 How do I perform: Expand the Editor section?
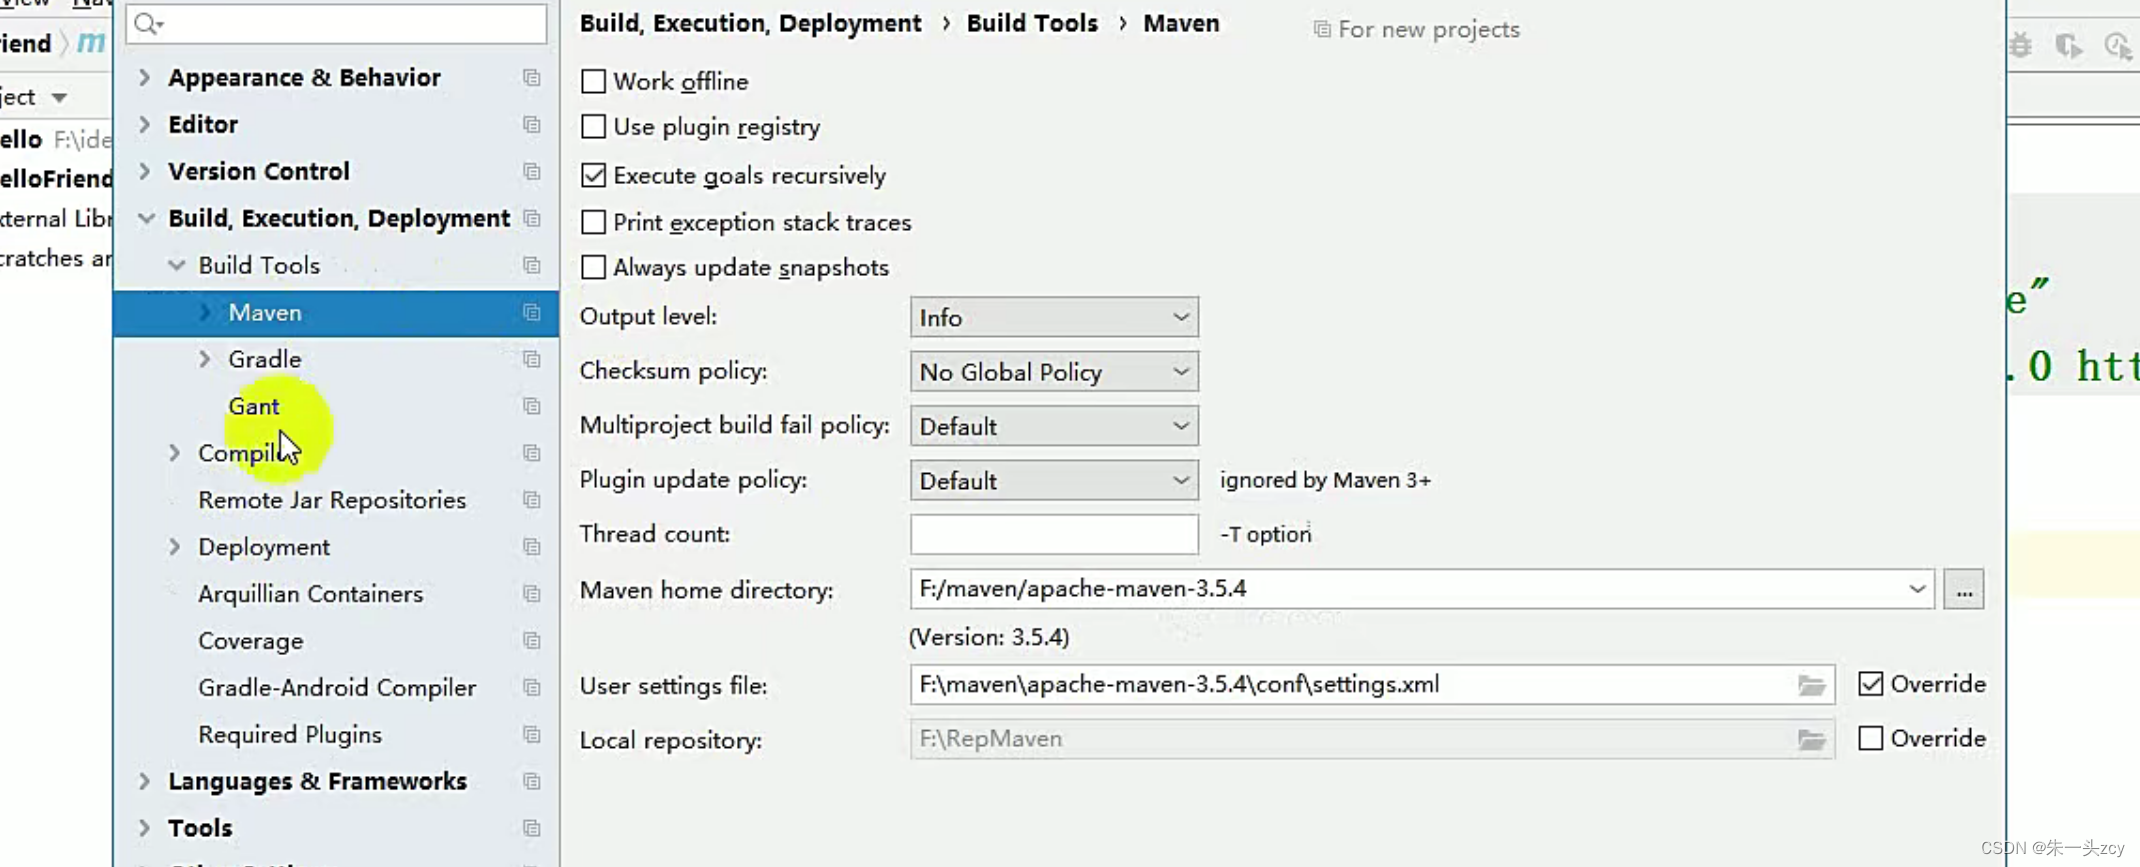pyautogui.click(x=144, y=125)
